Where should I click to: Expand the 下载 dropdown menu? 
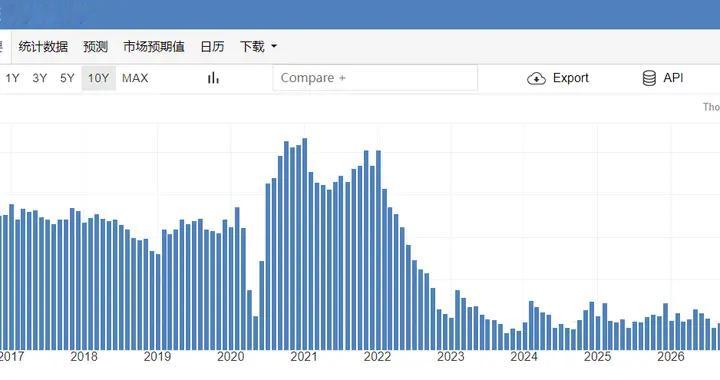pyautogui.click(x=259, y=46)
